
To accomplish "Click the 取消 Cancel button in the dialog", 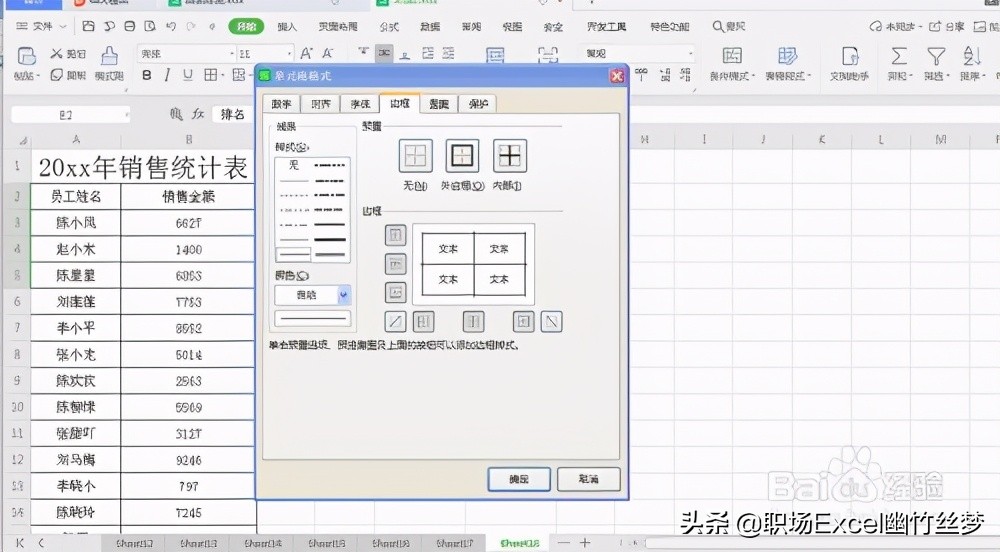I will pyautogui.click(x=589, y=479).
